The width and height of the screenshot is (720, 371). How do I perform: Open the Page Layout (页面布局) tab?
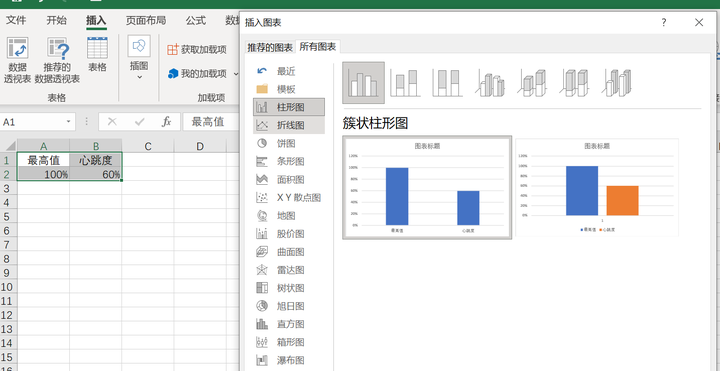pyautogui.click(x=146, y=20)
